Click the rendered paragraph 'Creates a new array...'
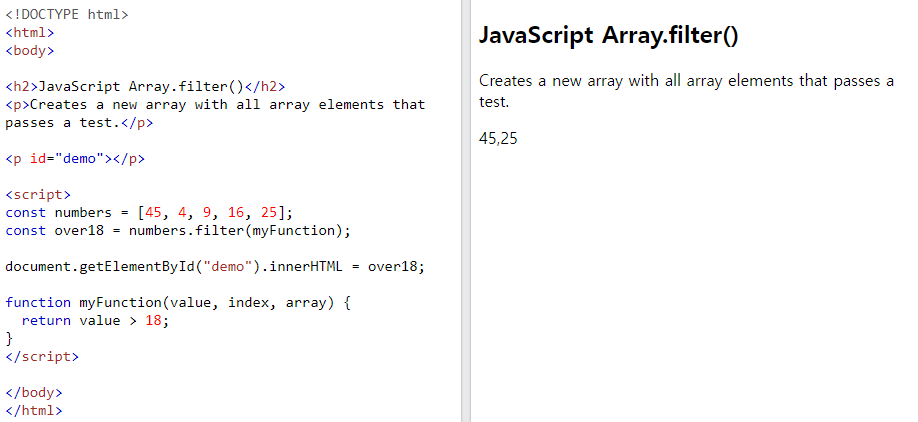Screen dimensions: 918x422 [686, 91]
